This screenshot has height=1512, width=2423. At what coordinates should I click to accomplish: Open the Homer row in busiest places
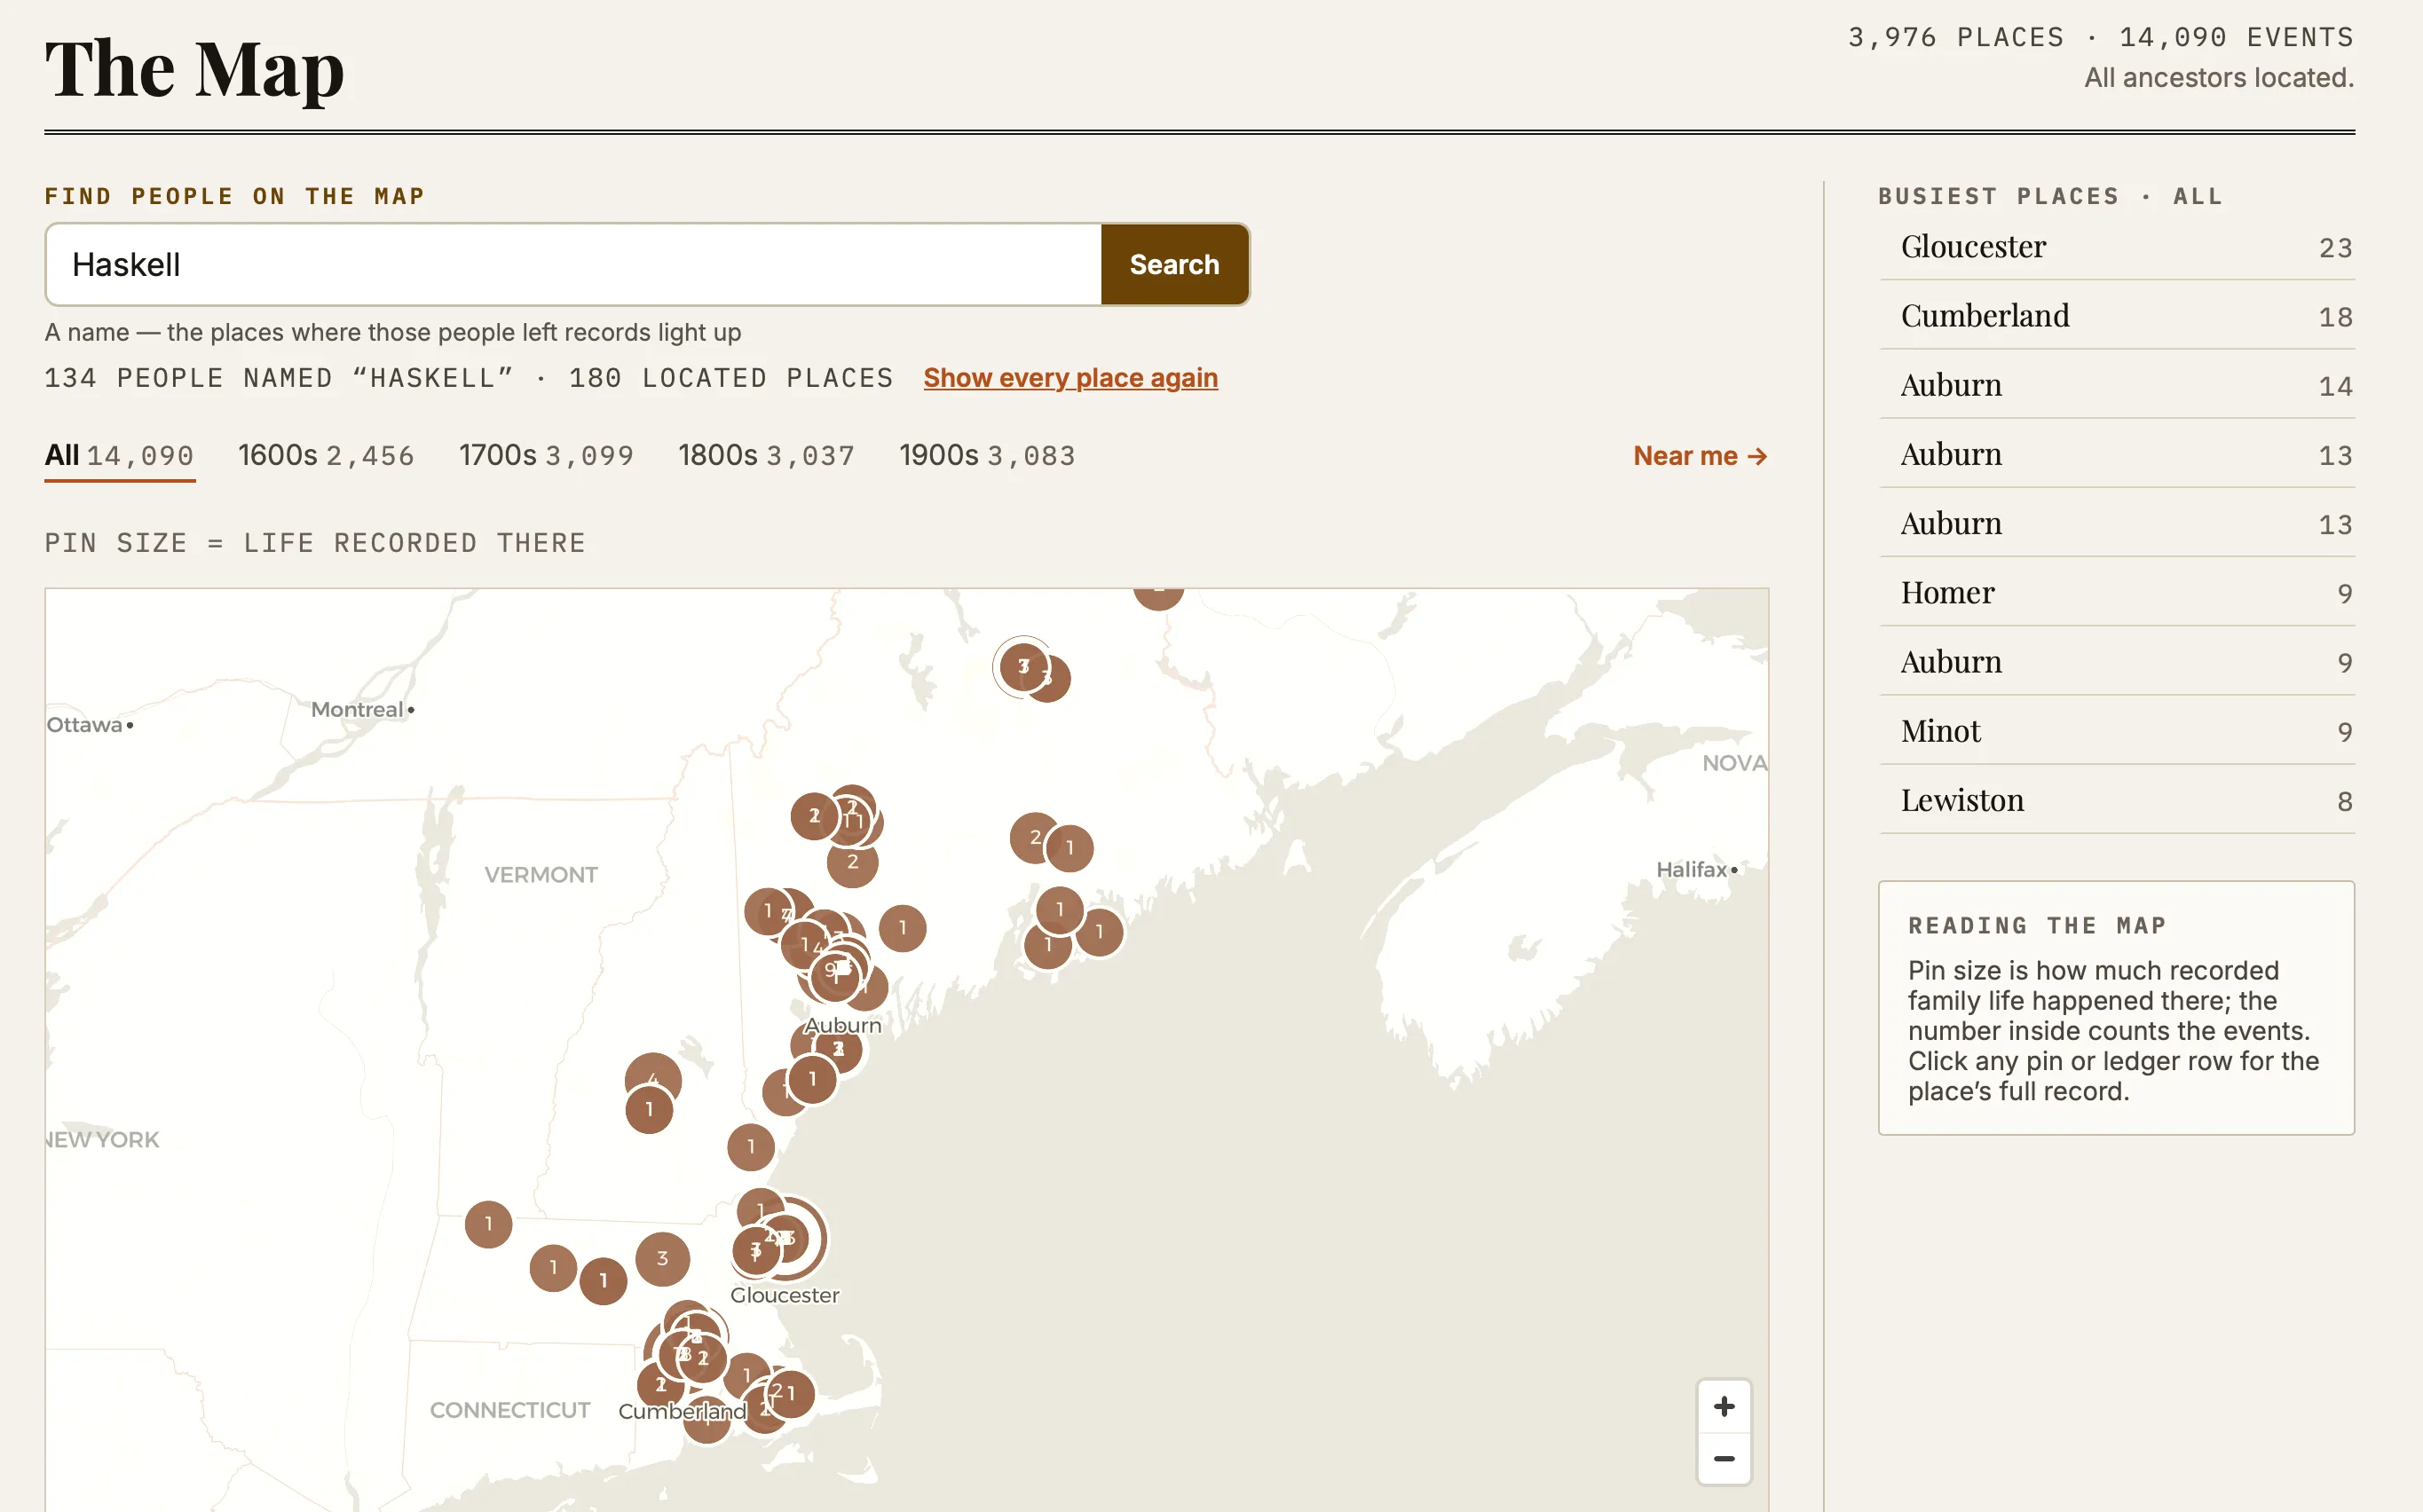[x=2117, y=593]
